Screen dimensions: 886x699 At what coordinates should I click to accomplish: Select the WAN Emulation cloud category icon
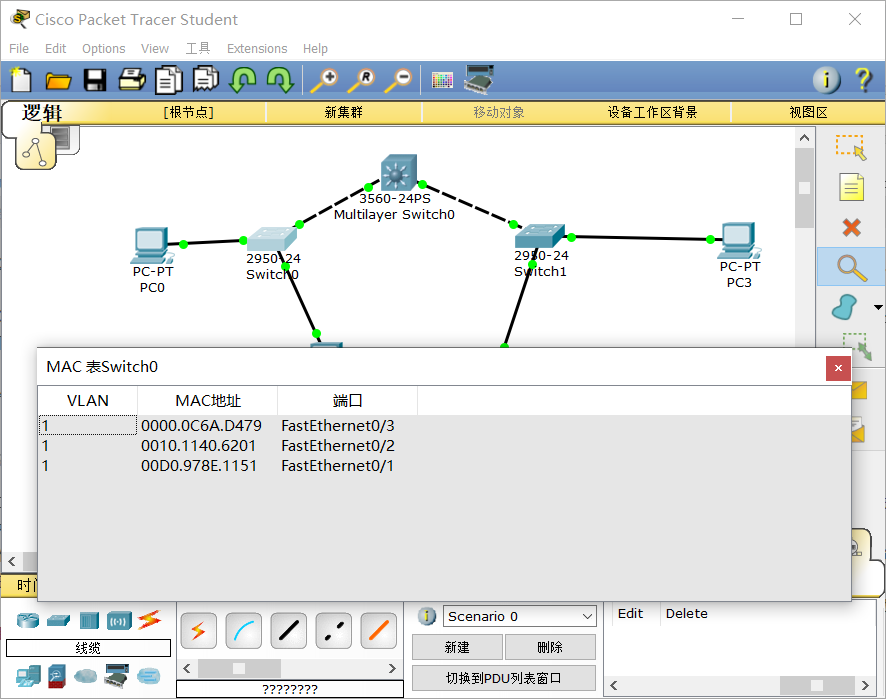85,676
